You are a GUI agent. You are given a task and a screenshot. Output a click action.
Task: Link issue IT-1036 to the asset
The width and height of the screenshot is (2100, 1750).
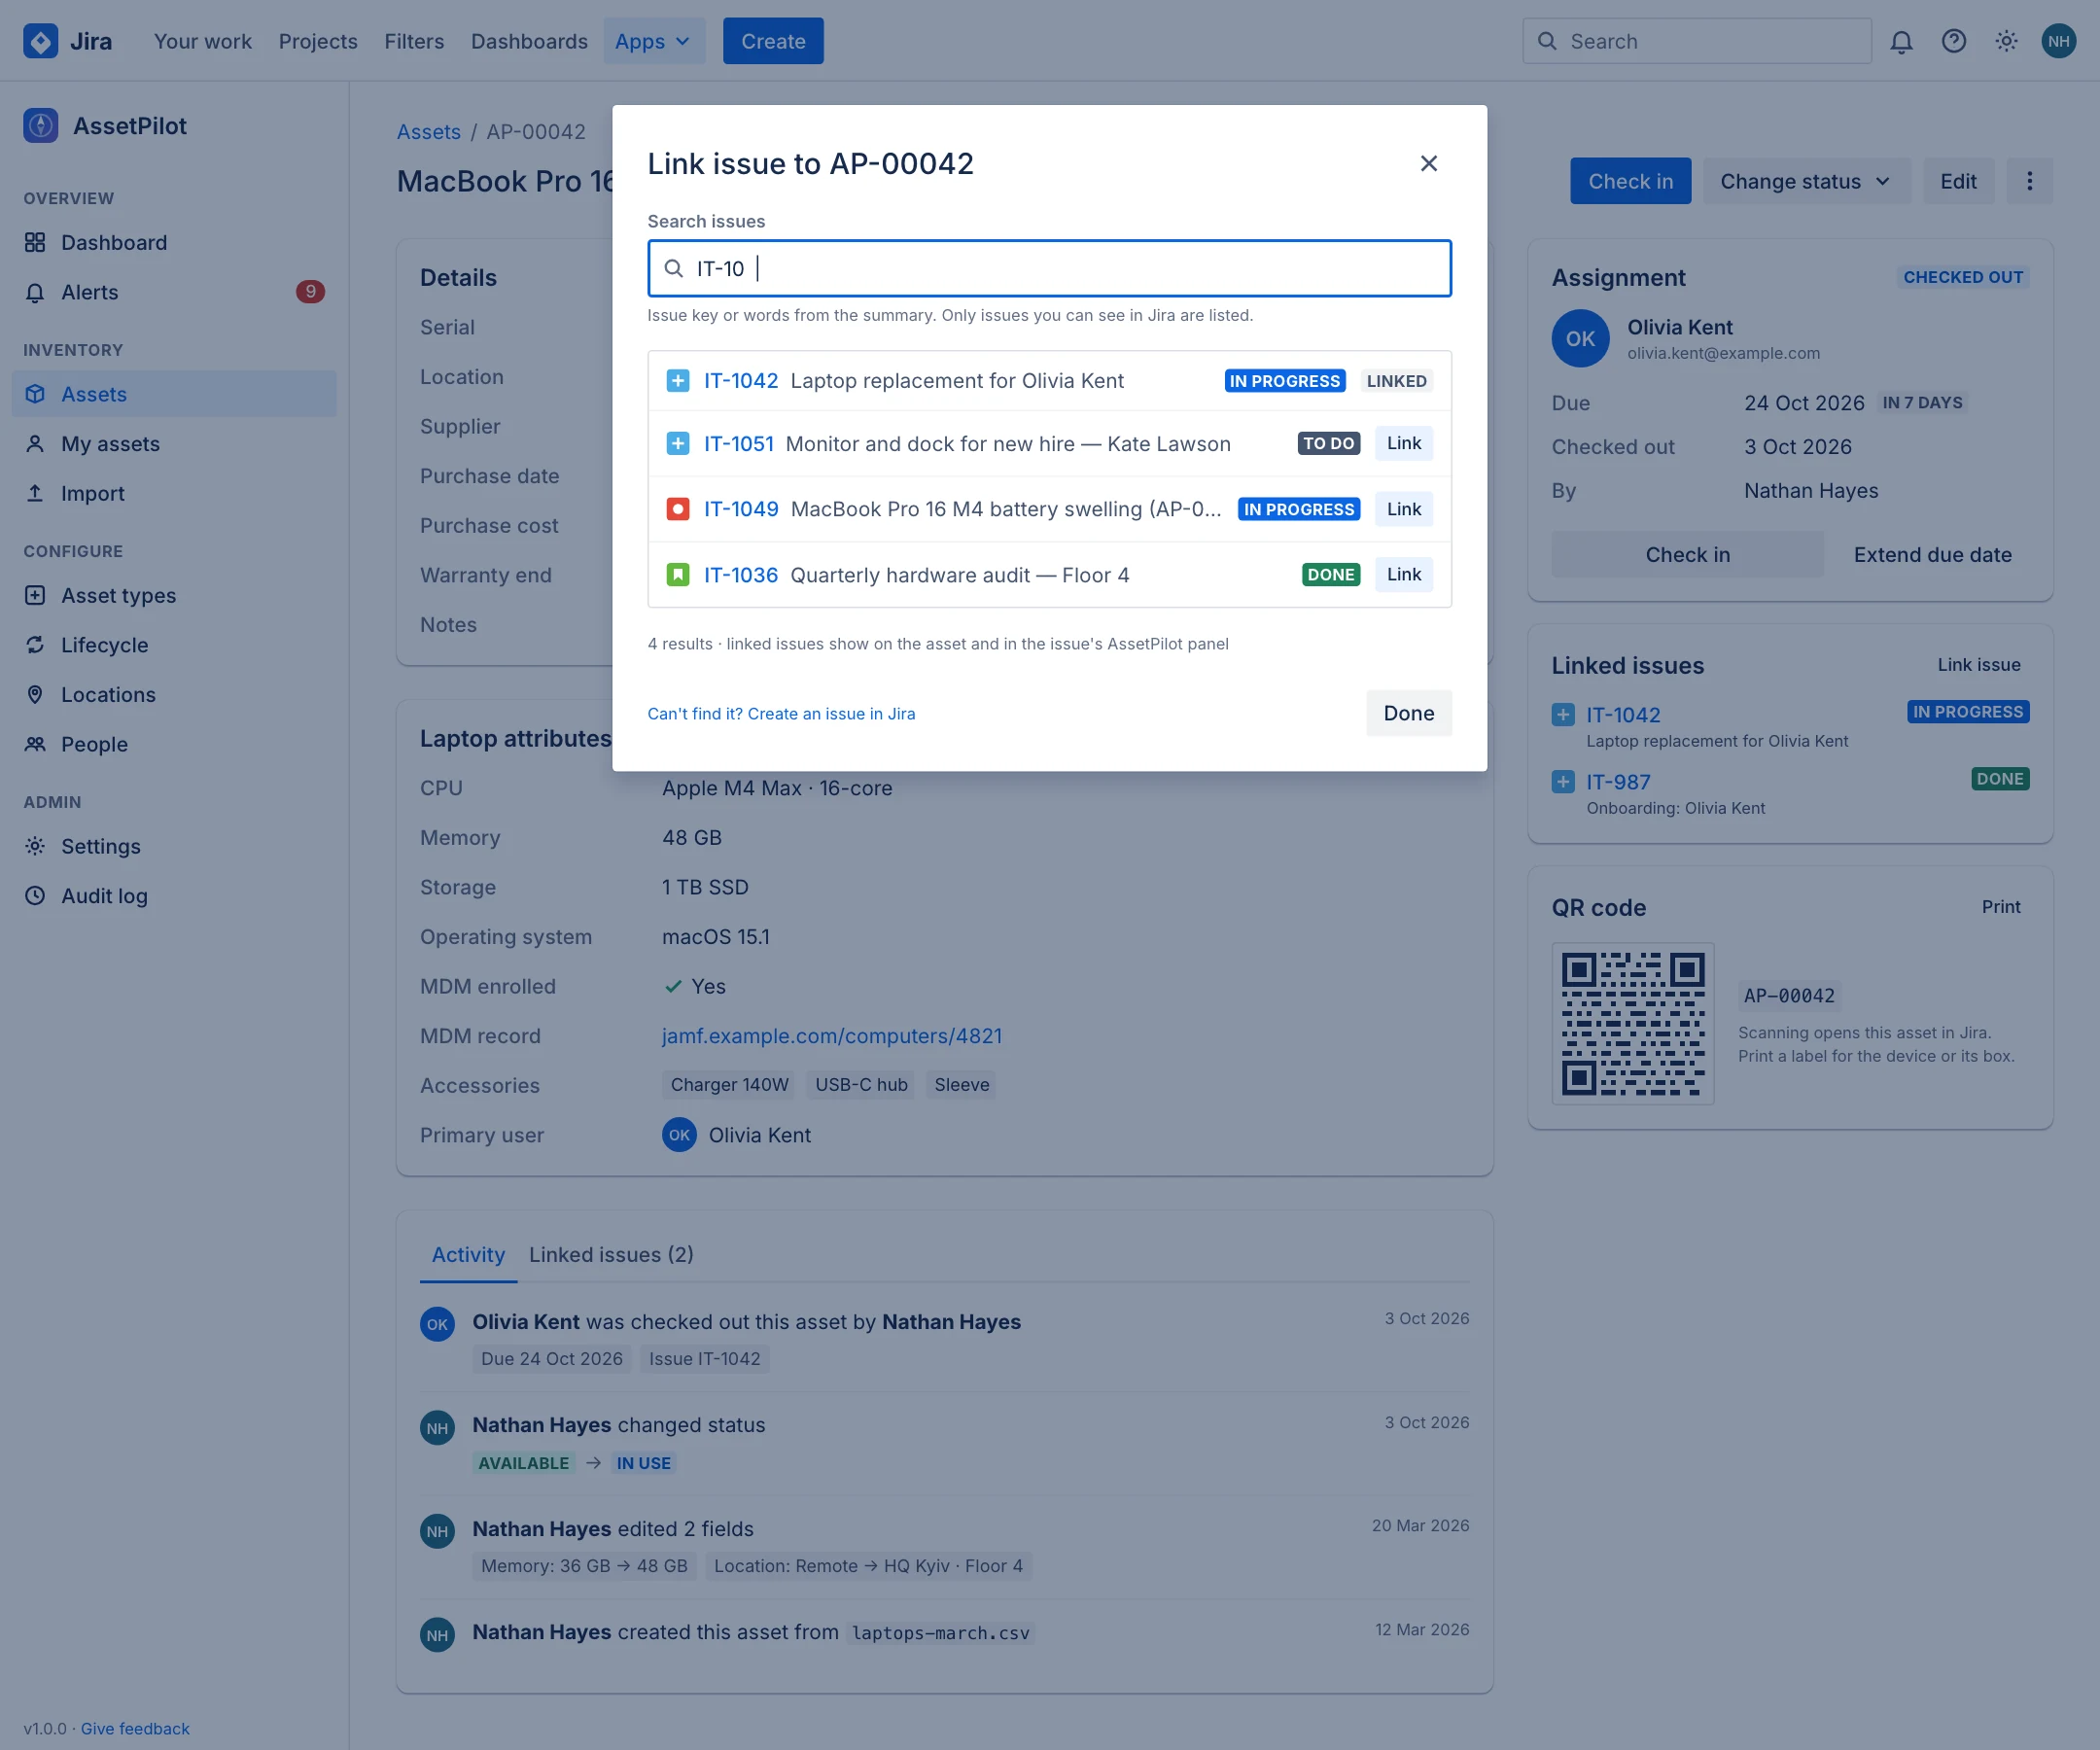[1403, 574]
